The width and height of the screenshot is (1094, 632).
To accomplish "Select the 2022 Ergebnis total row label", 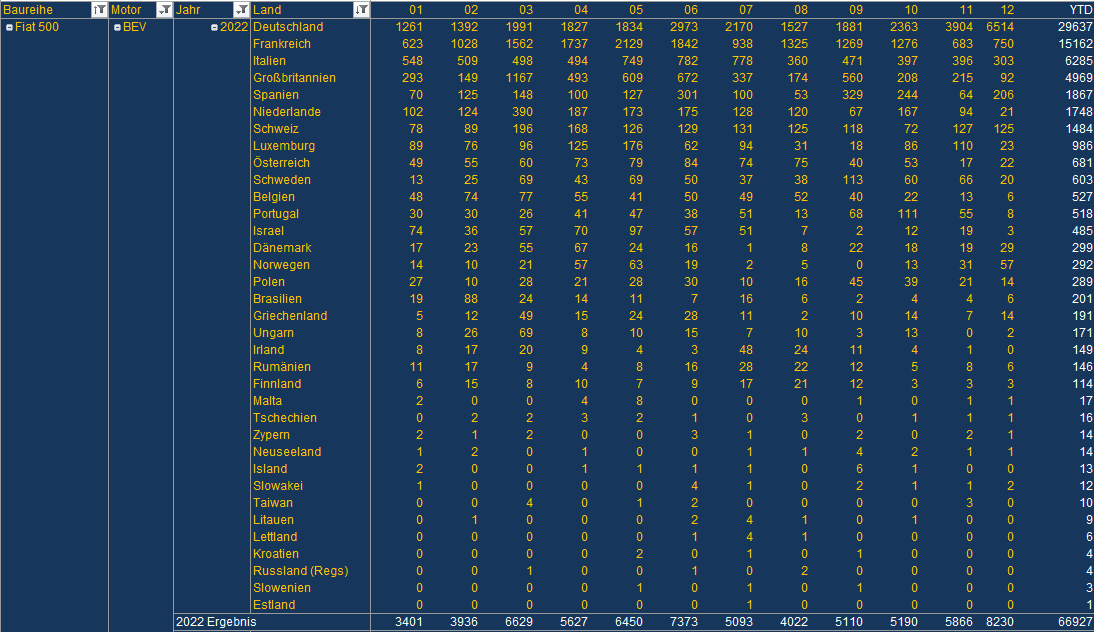I will (216, 622).
